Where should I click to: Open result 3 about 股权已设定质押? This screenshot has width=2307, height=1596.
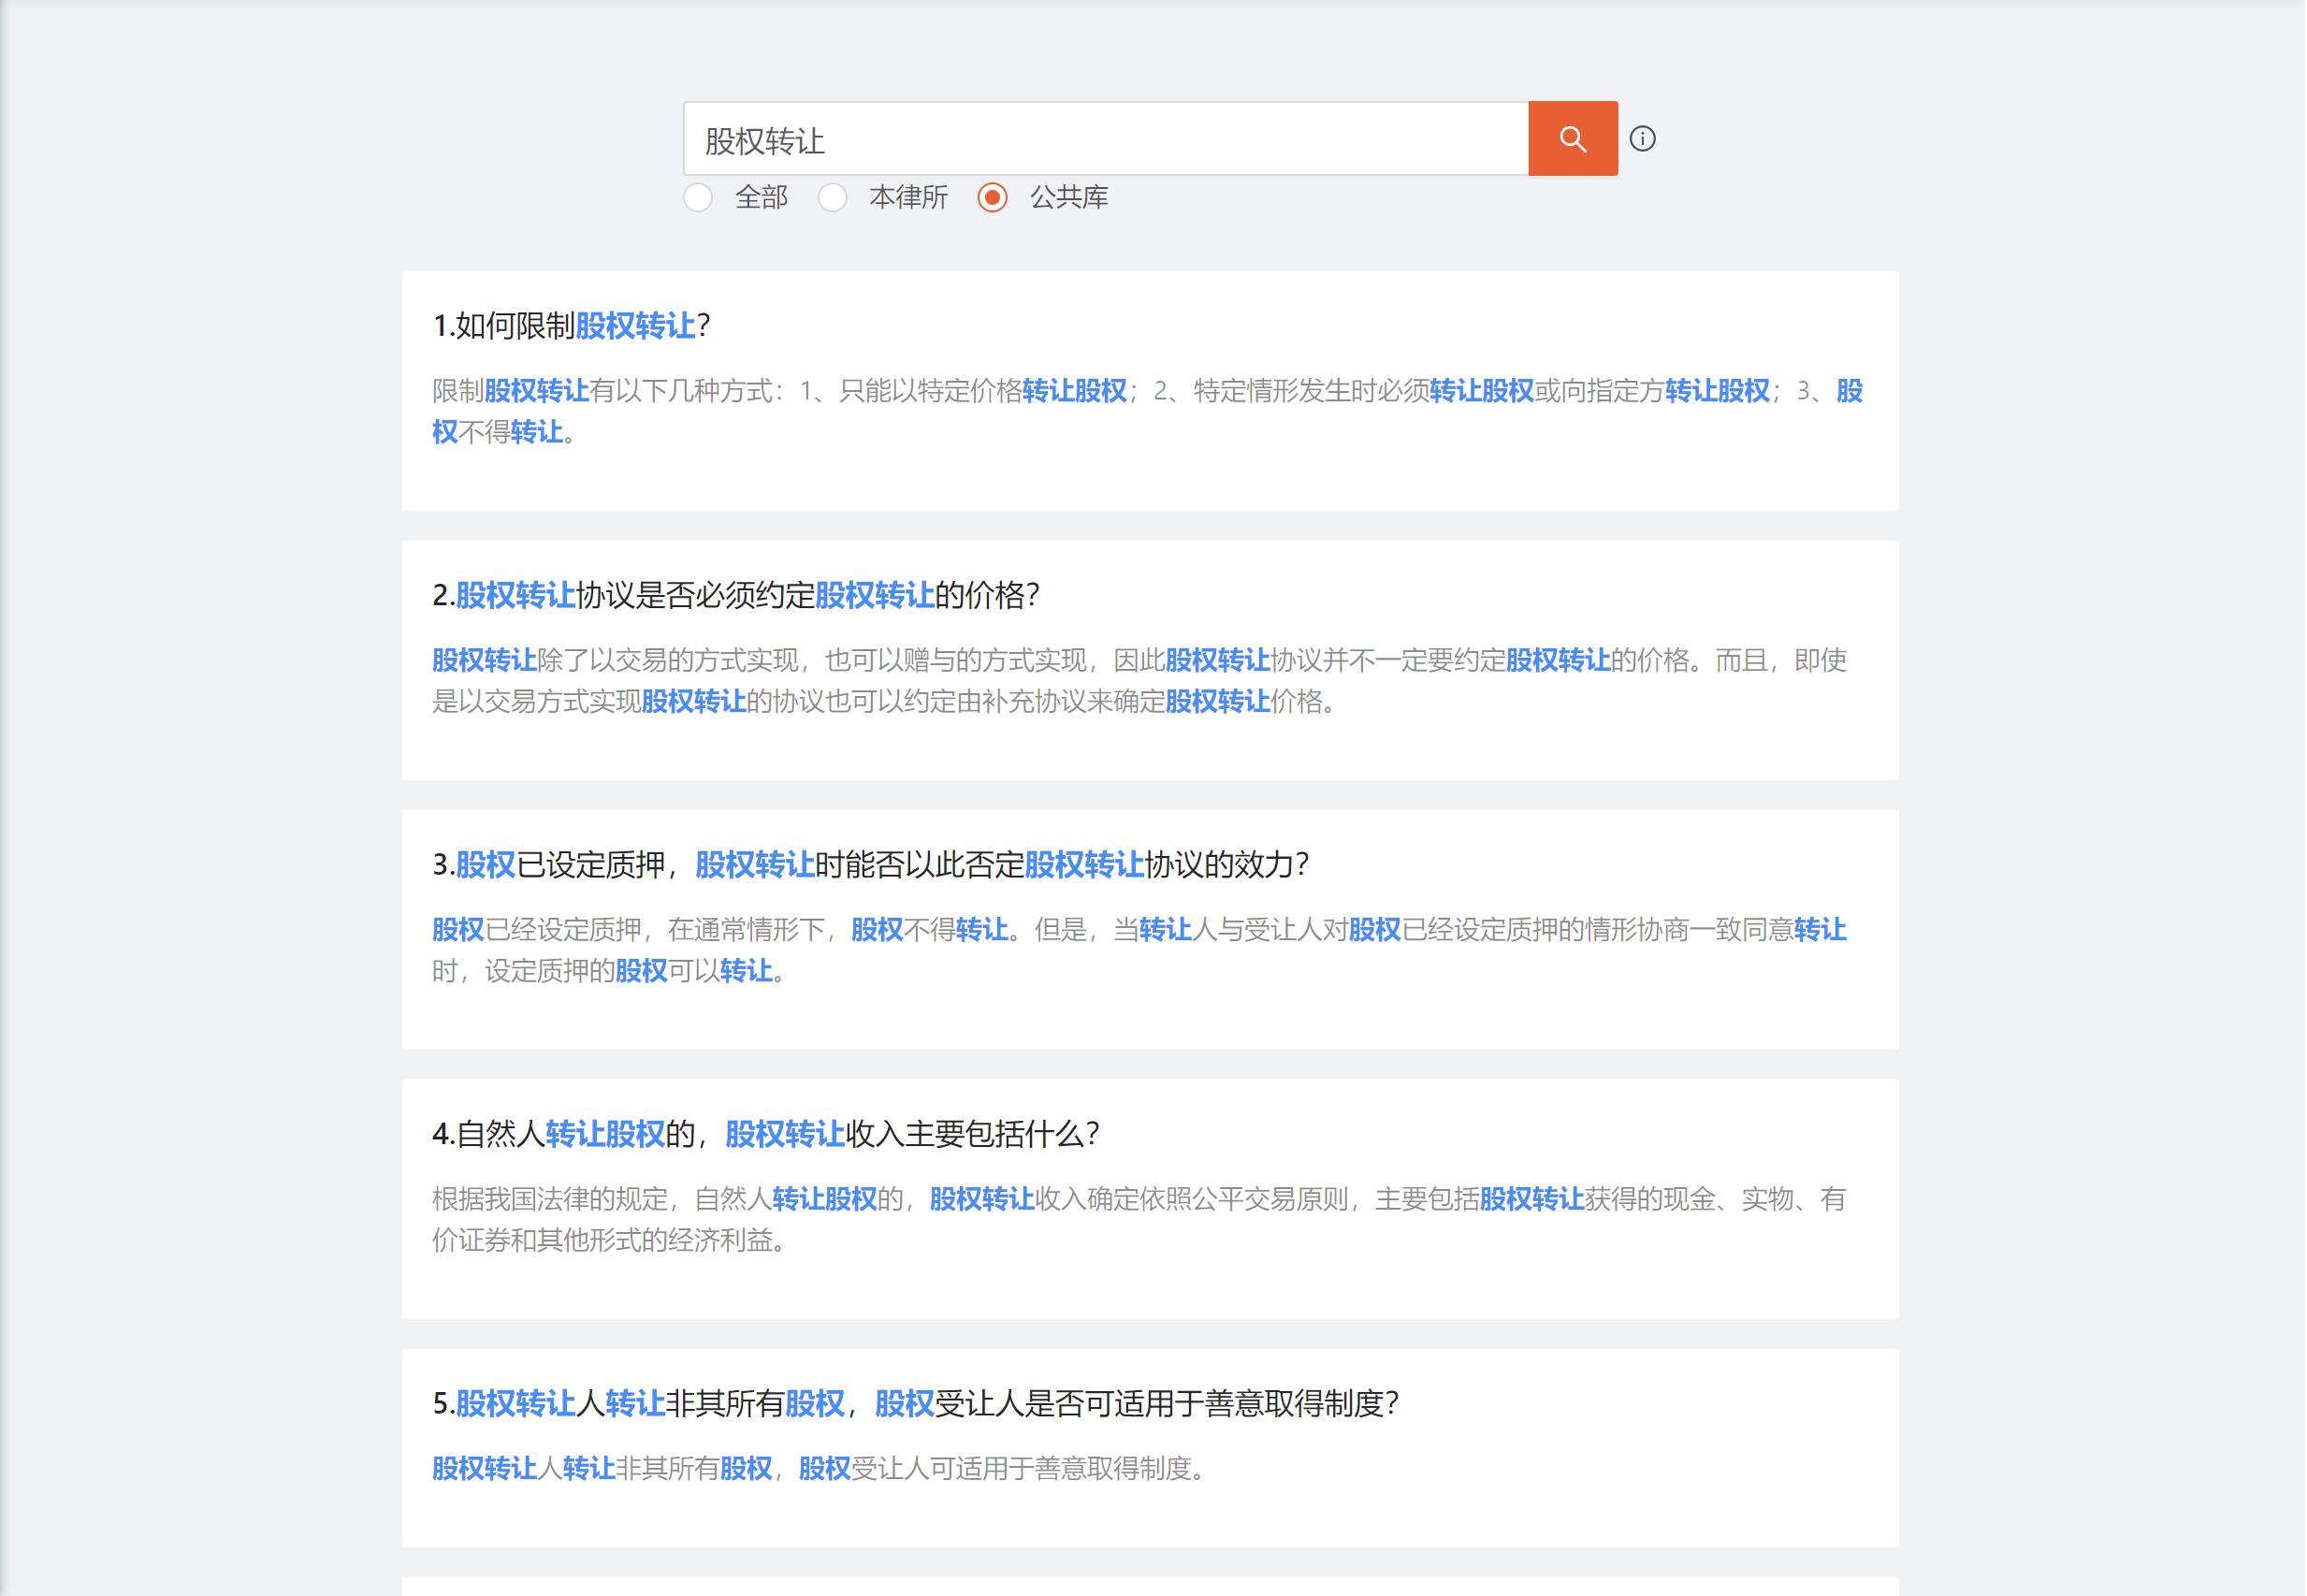[870, 864]
